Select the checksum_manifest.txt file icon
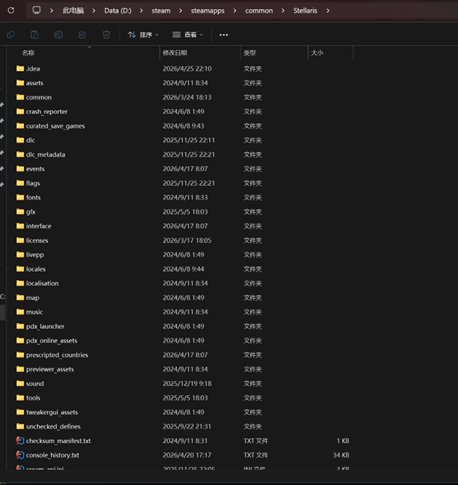 coord(20,441)
